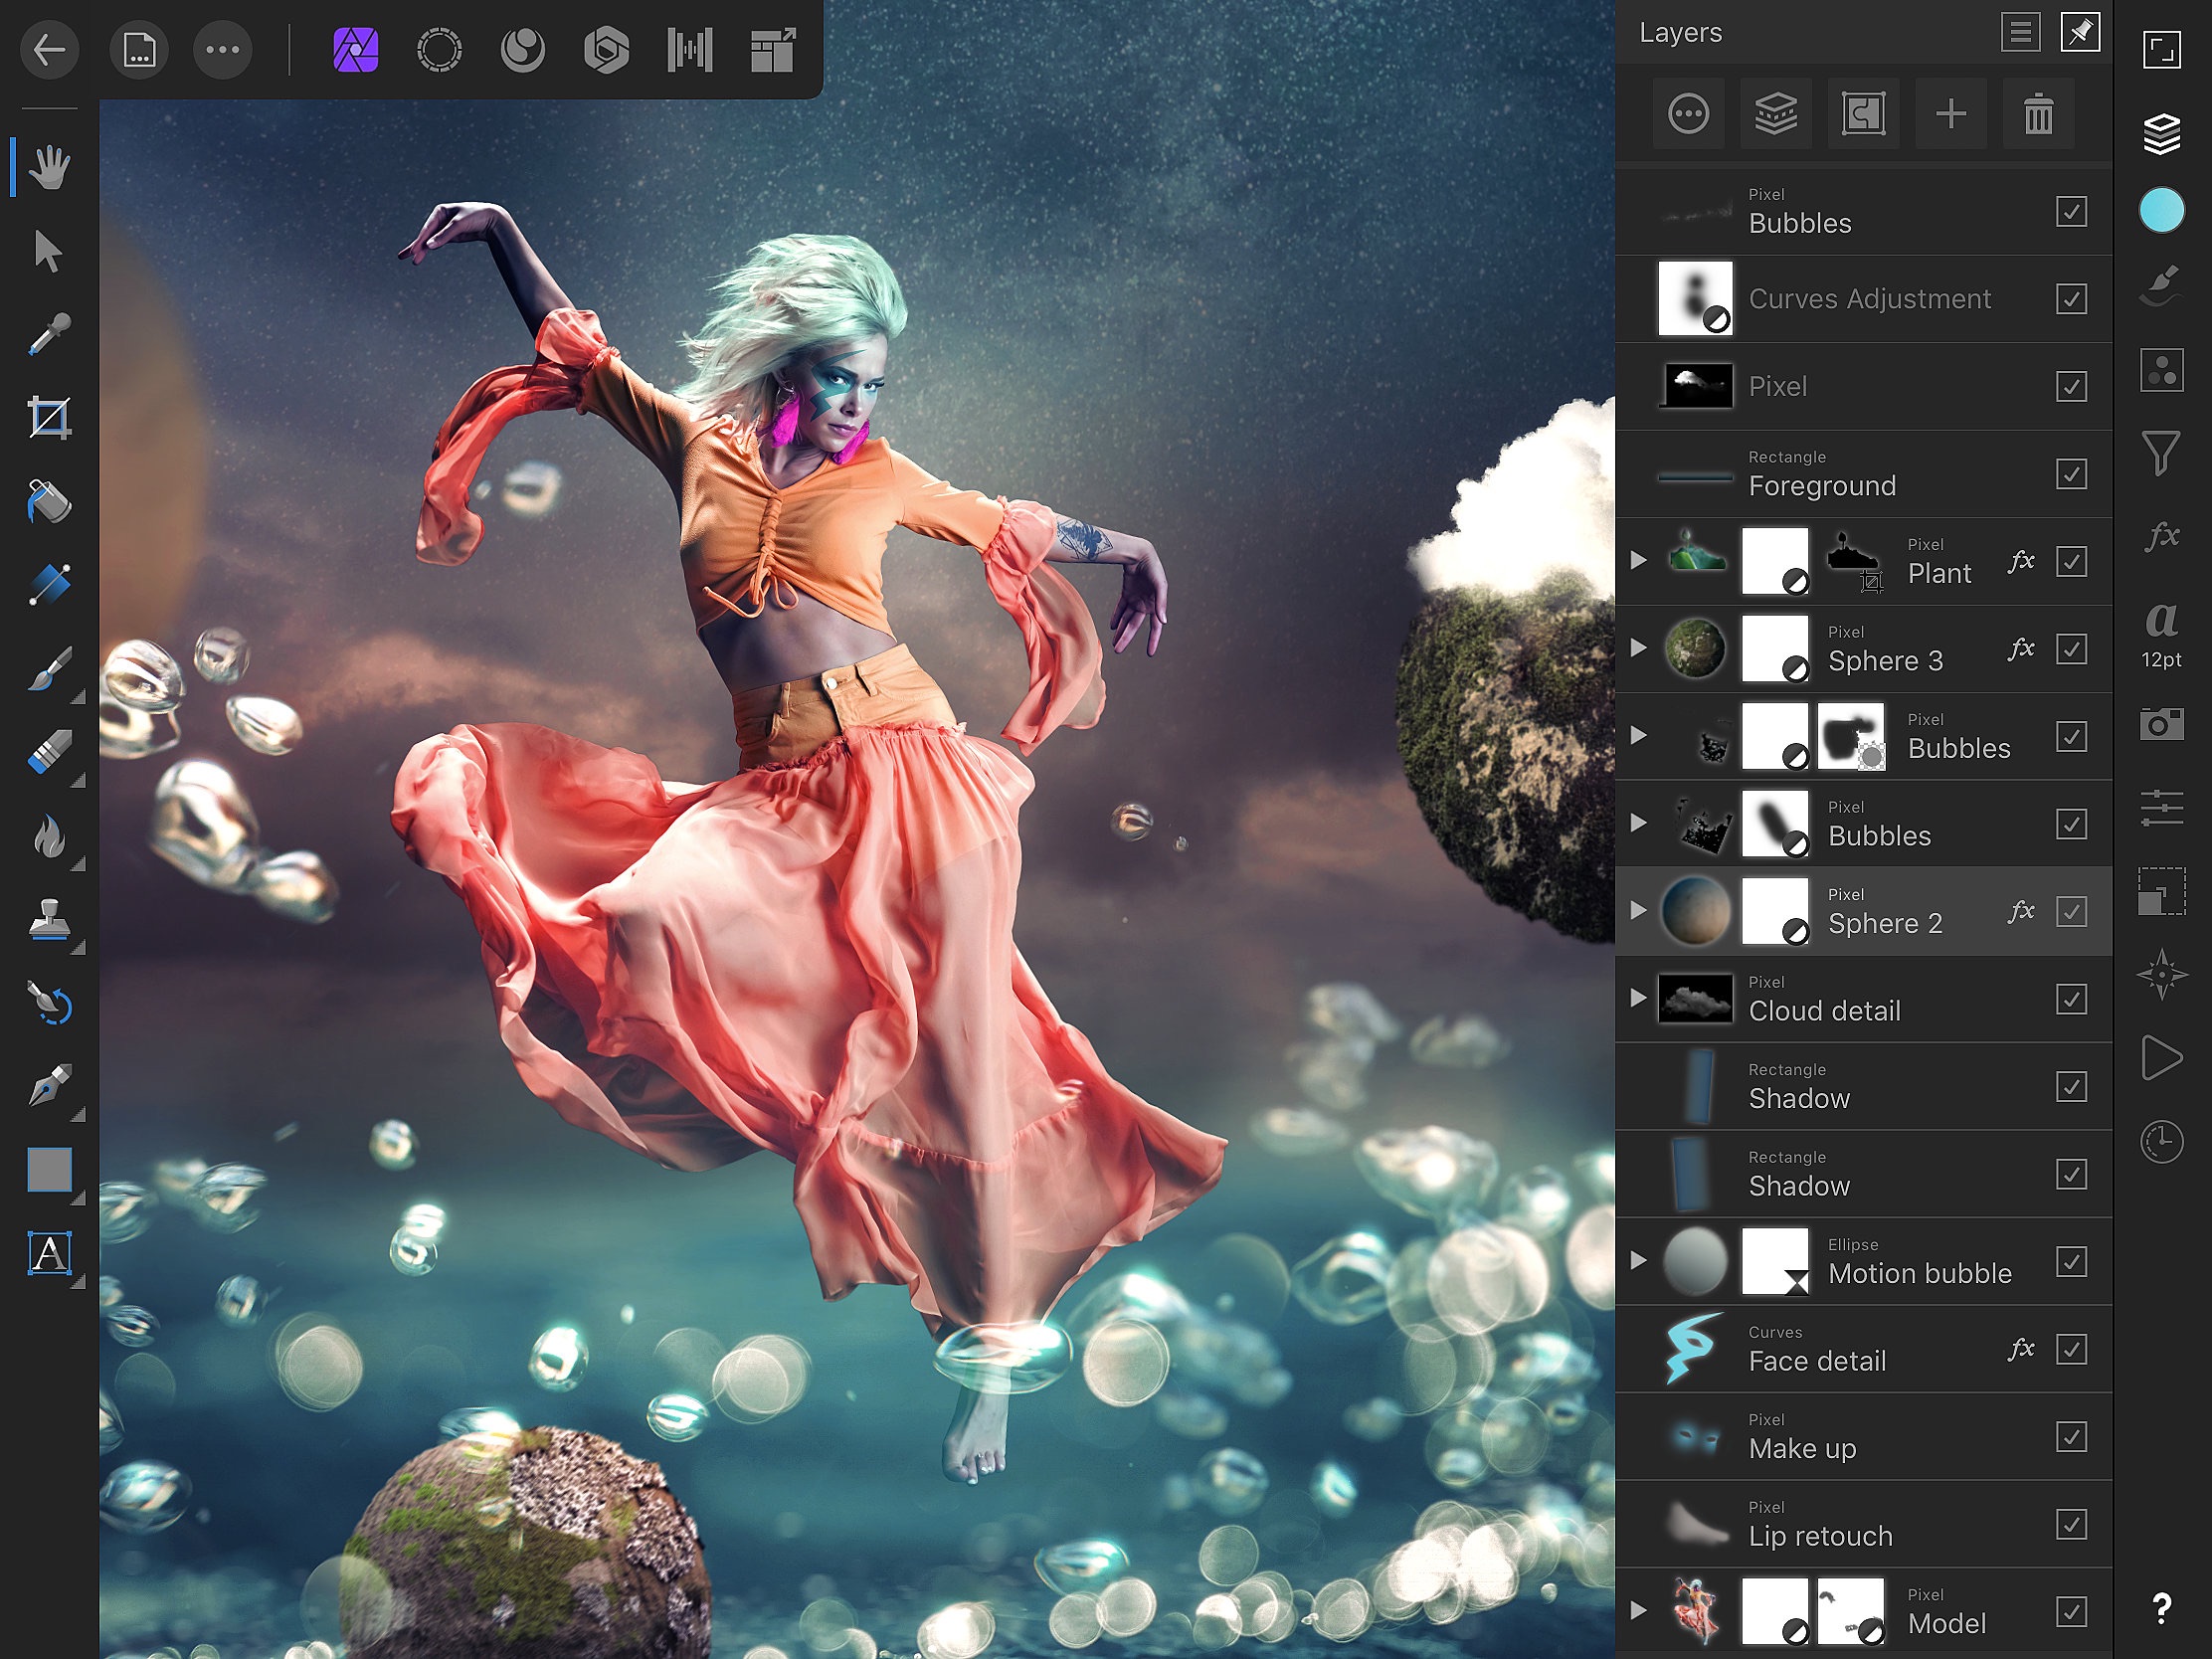Image resolution: width=2212 pixels, height=1659 pixels.
Task: Select the View hand tool
Action: coord(49,167)
